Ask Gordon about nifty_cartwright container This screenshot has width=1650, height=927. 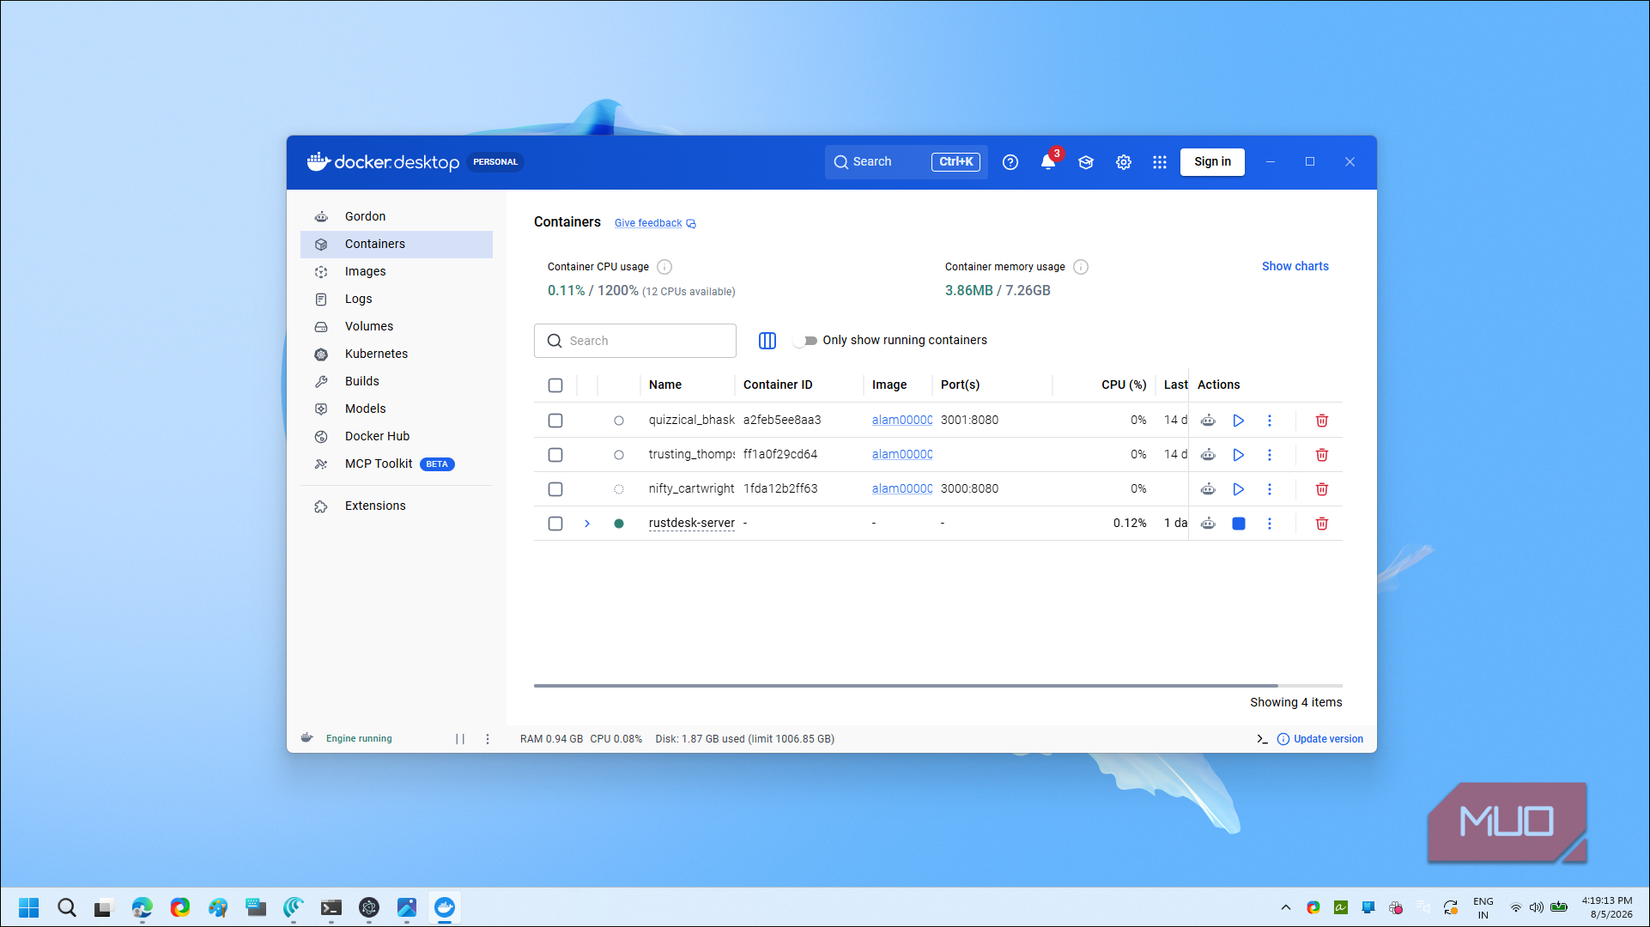[1208, 489]
